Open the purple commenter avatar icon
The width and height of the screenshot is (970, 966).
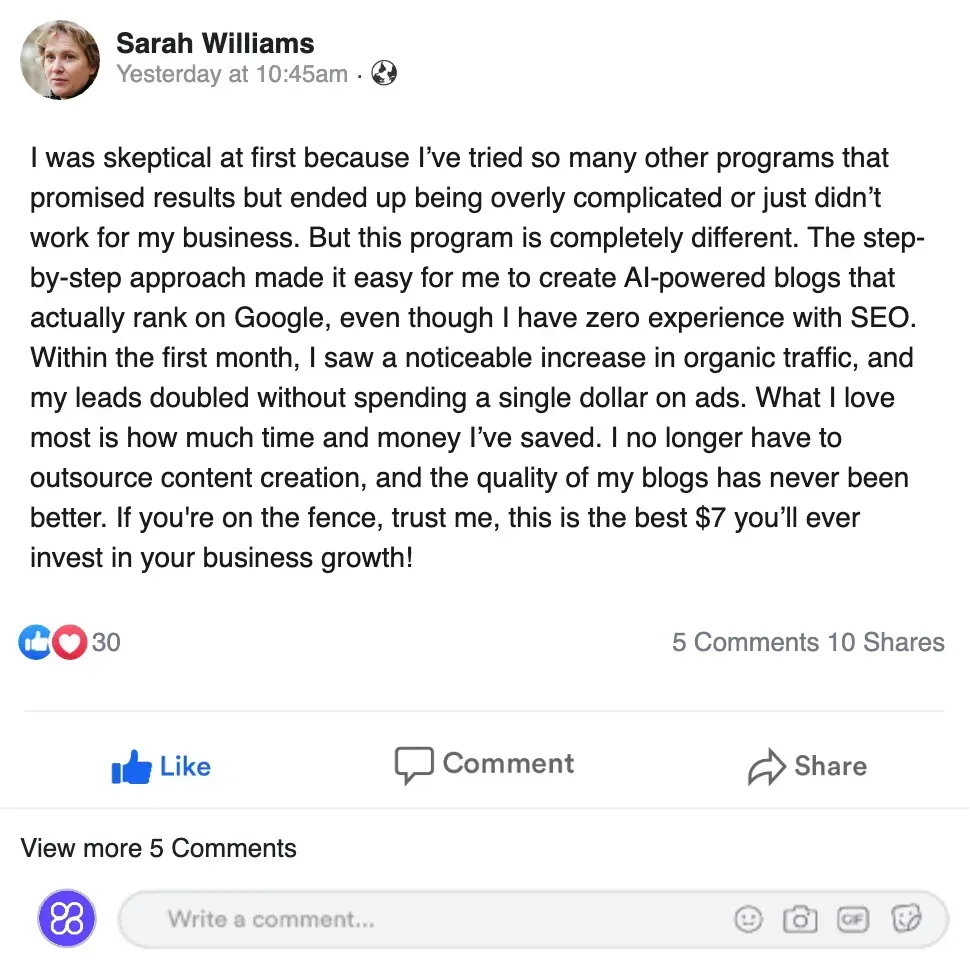pos(67,918)
